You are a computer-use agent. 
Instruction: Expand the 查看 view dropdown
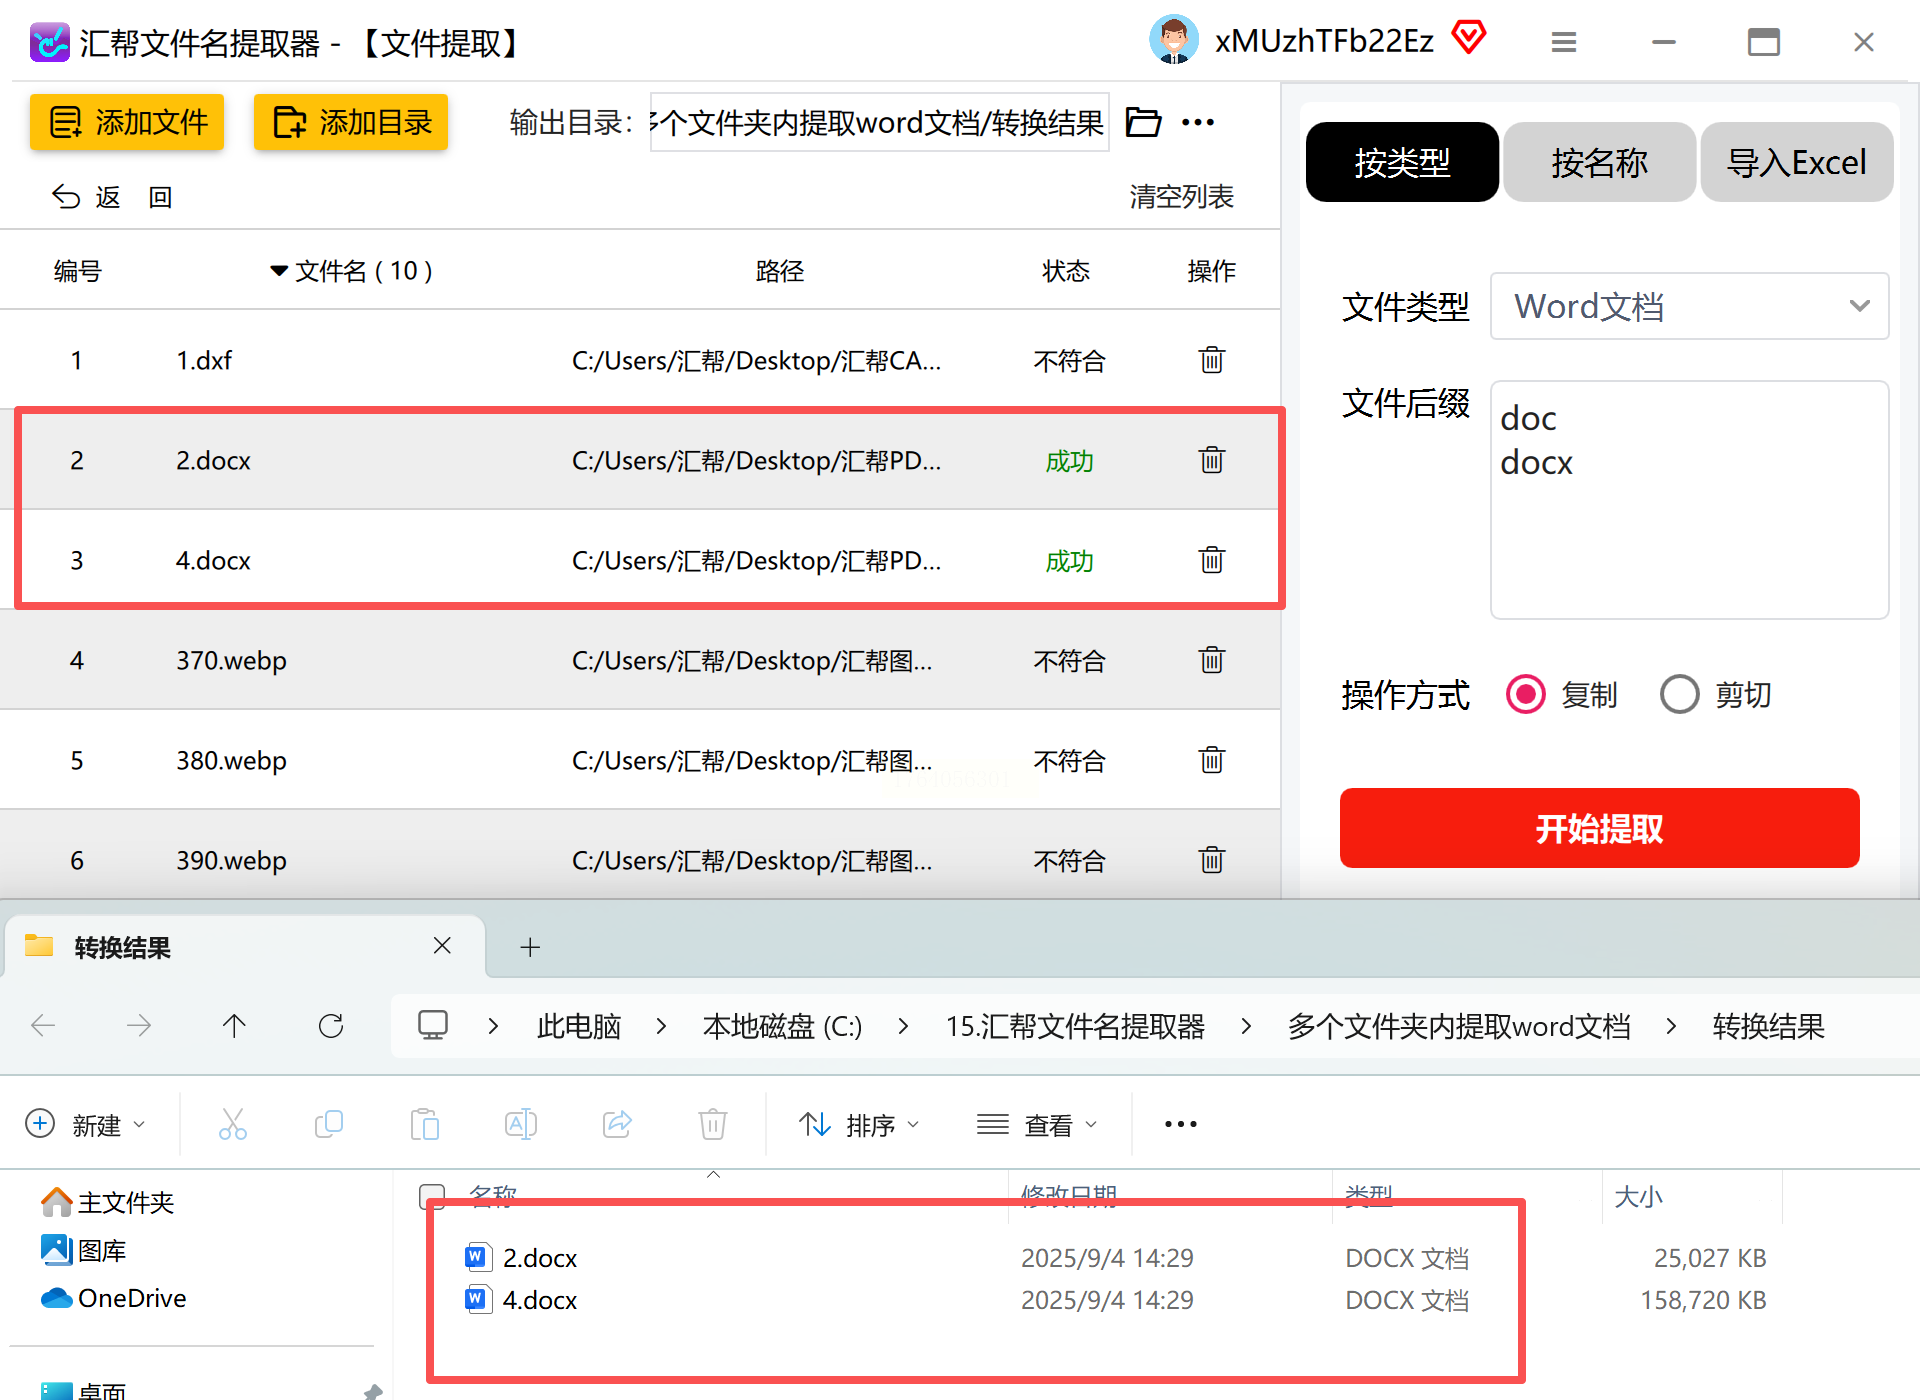(1037, 1125)
